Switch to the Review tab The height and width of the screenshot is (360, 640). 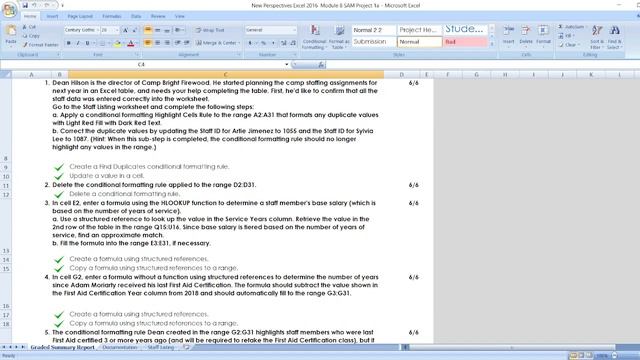[x=158, y=16]
